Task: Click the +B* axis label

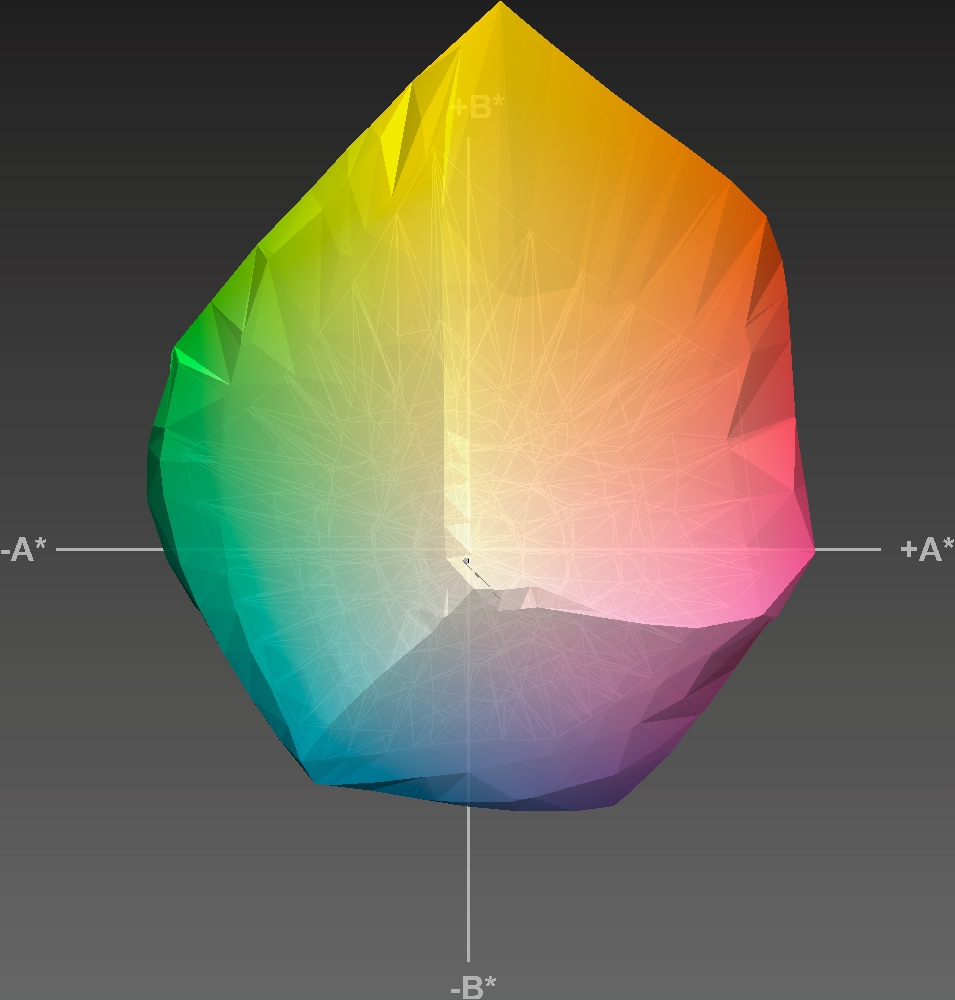Action: 477,107
